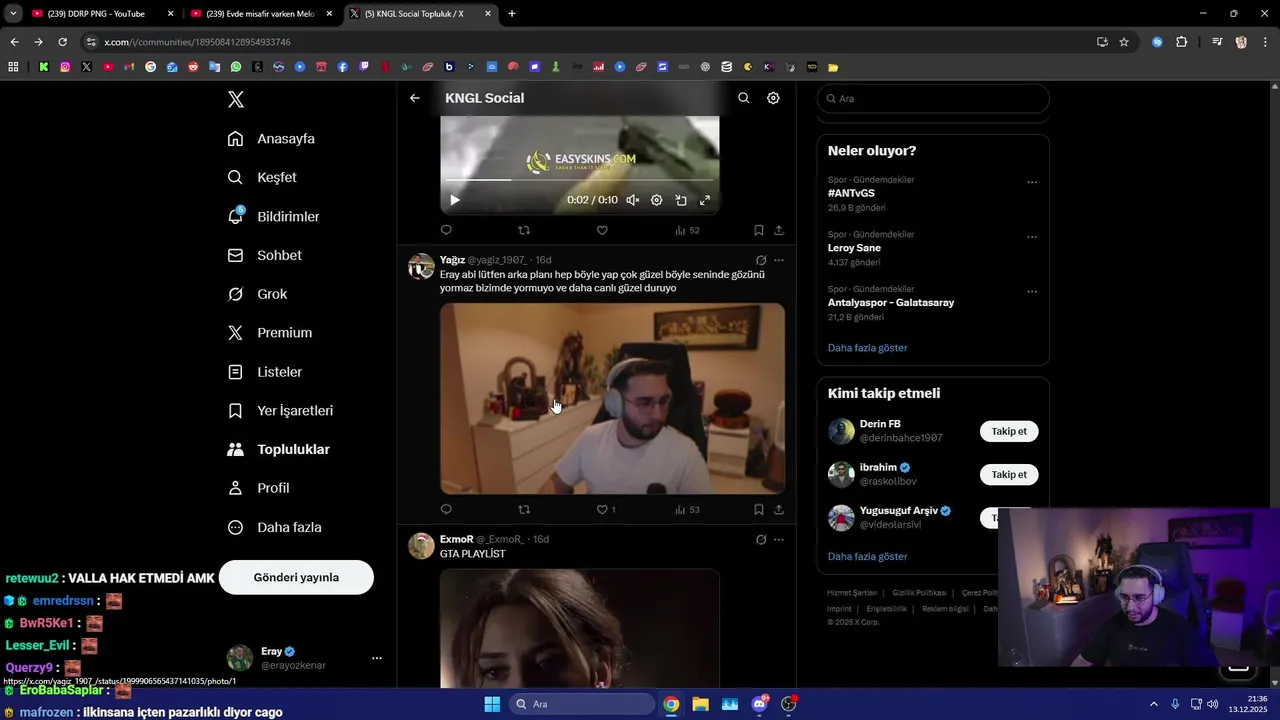Bookmark the video post
1280x720 pixels.
pos(759,230)
